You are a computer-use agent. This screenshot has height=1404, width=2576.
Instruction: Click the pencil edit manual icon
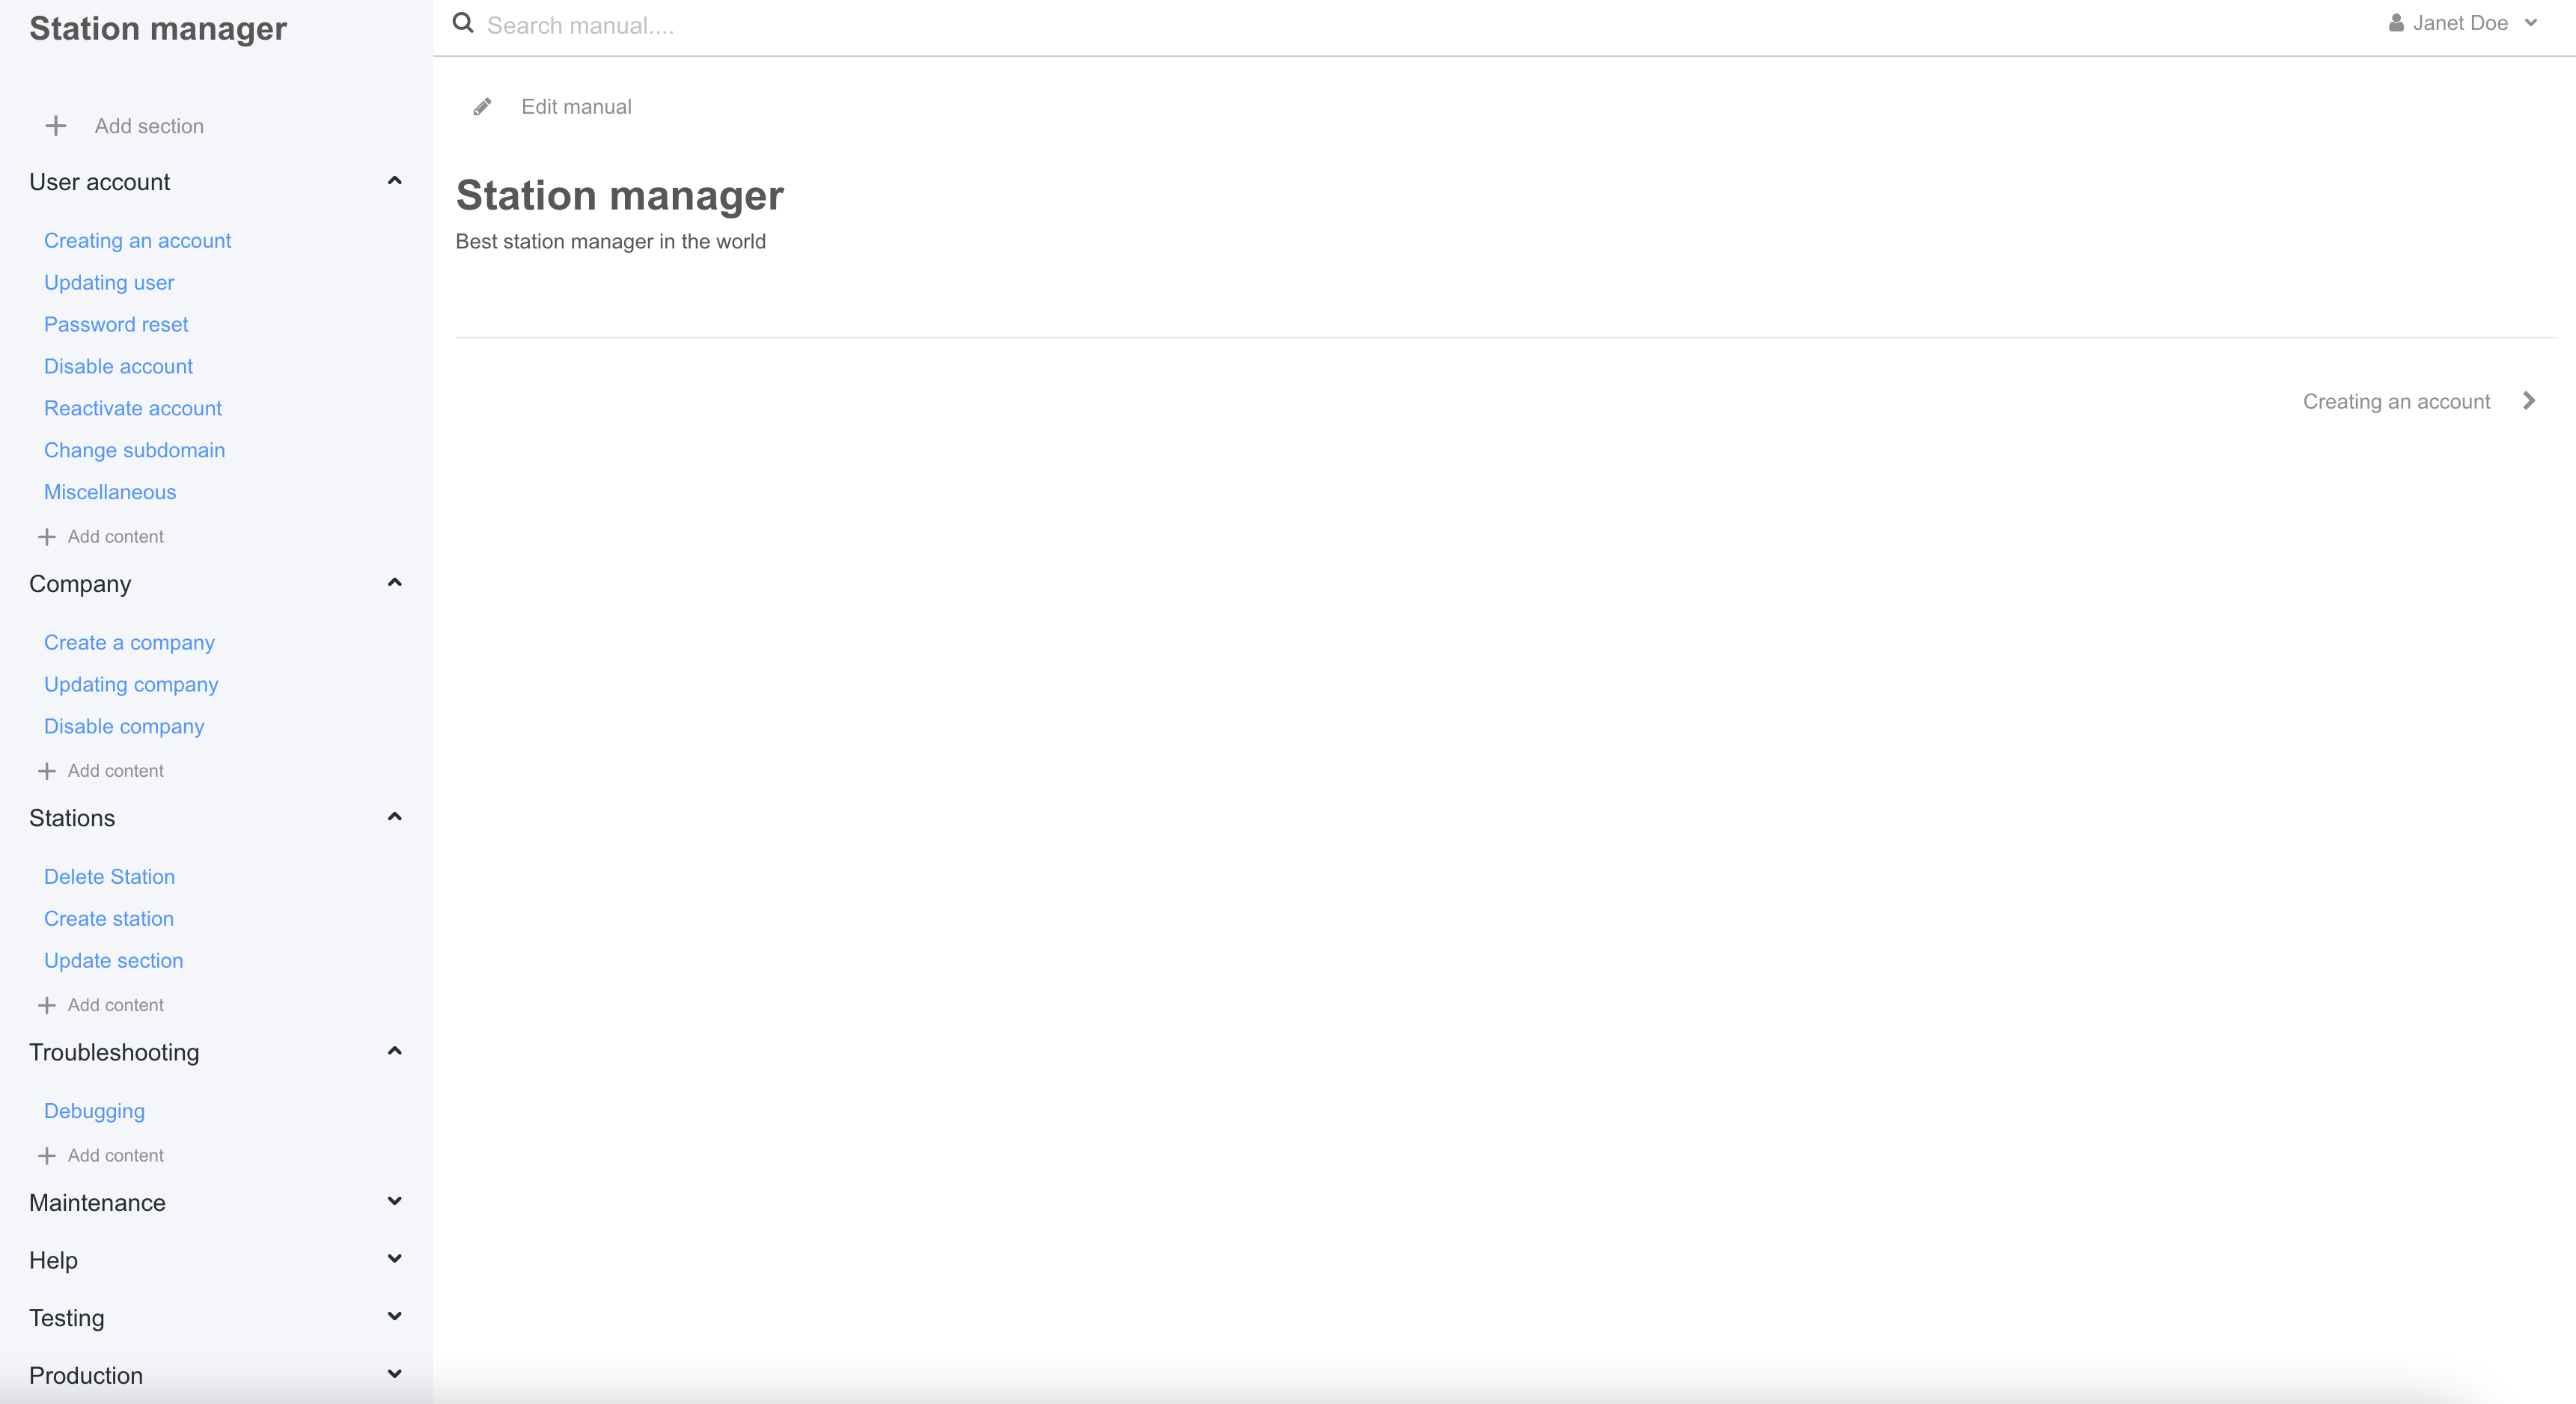click(482, 107)
